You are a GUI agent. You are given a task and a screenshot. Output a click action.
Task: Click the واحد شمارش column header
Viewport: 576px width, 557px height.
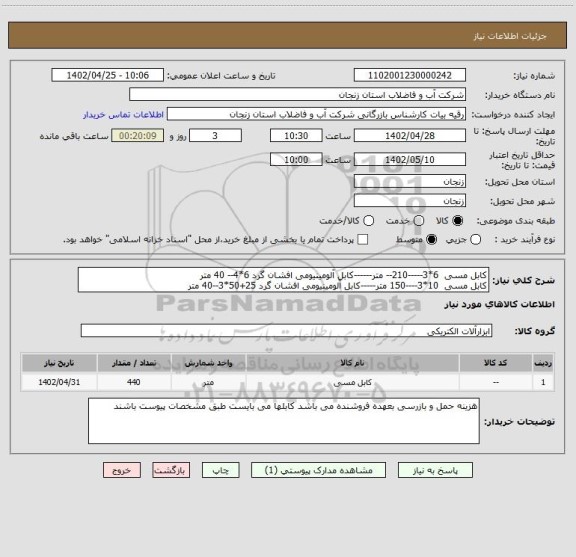point(208,363)
